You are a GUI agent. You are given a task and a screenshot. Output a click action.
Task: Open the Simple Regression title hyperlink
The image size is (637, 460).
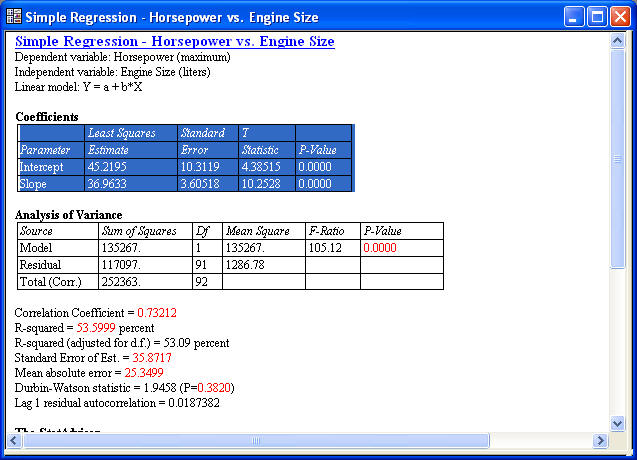(x=175, y=41)
